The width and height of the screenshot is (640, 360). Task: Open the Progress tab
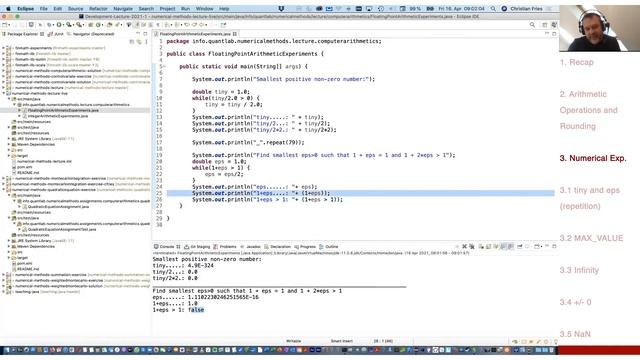(x=305, y=247)
